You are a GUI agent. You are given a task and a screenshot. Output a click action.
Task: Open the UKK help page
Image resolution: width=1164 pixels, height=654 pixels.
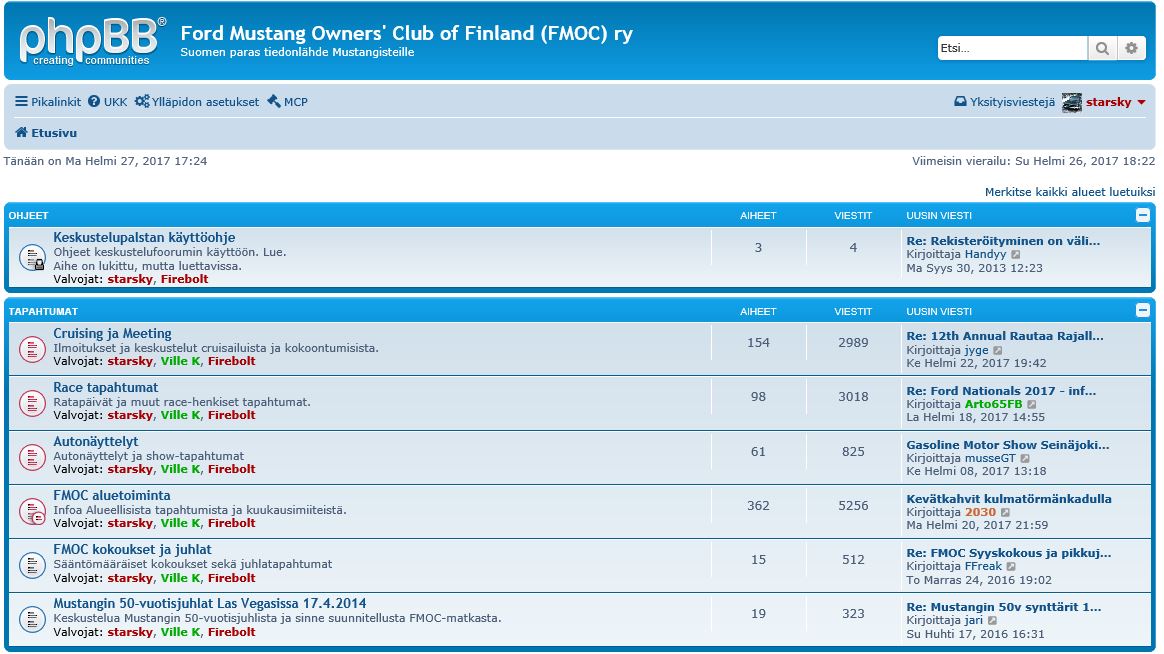[108, 102]
